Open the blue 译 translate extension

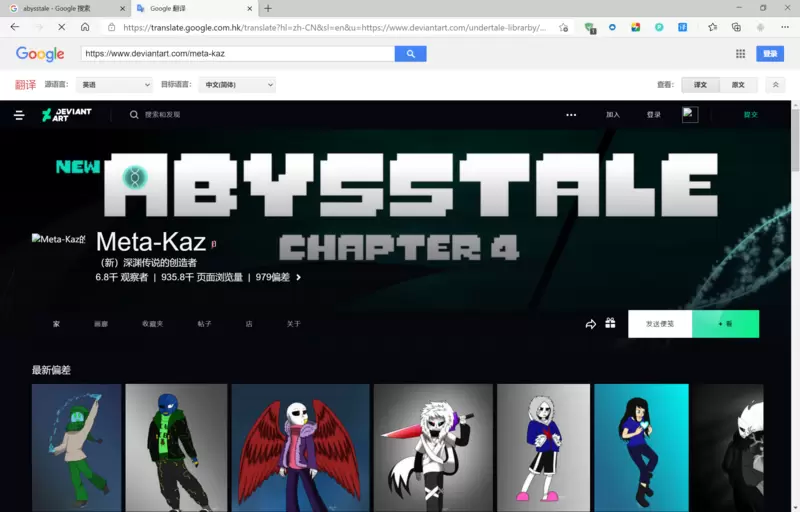pyautogui.click(x=683, y=28)
